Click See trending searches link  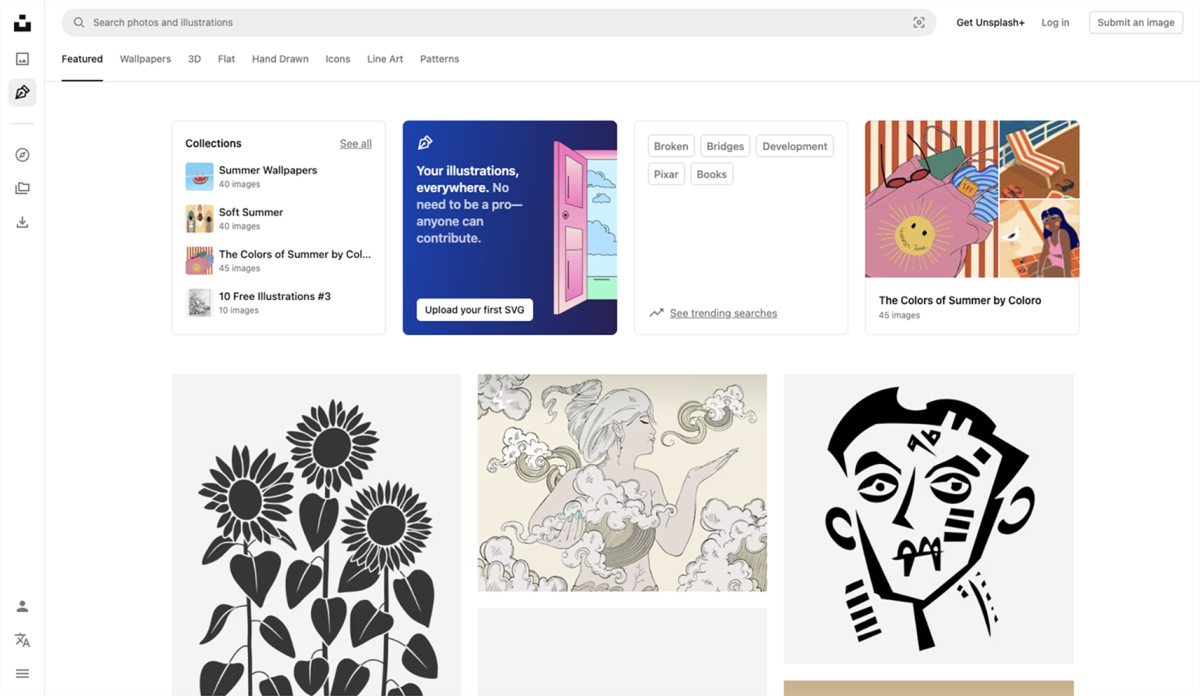[723, 313]
